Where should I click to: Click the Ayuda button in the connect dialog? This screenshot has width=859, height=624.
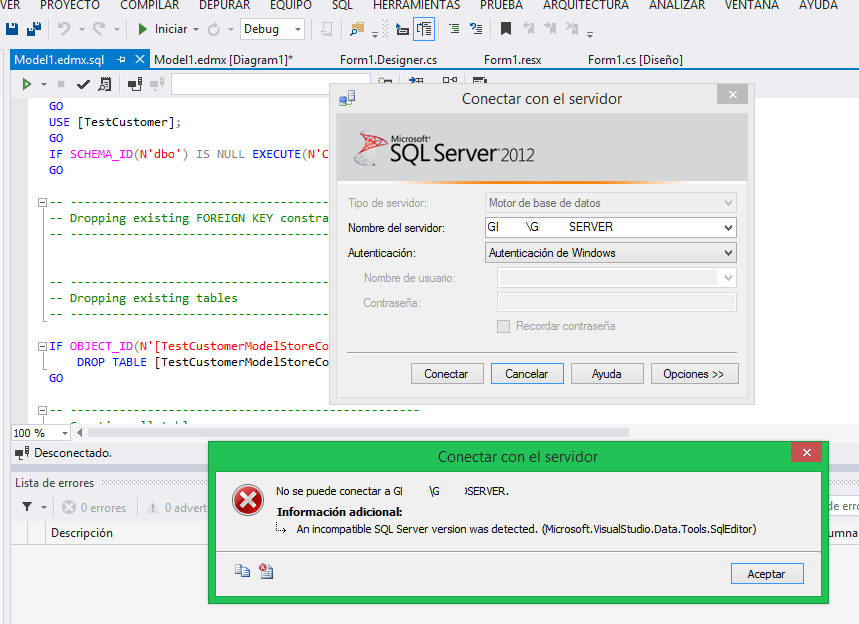click(x=607, y=374)
